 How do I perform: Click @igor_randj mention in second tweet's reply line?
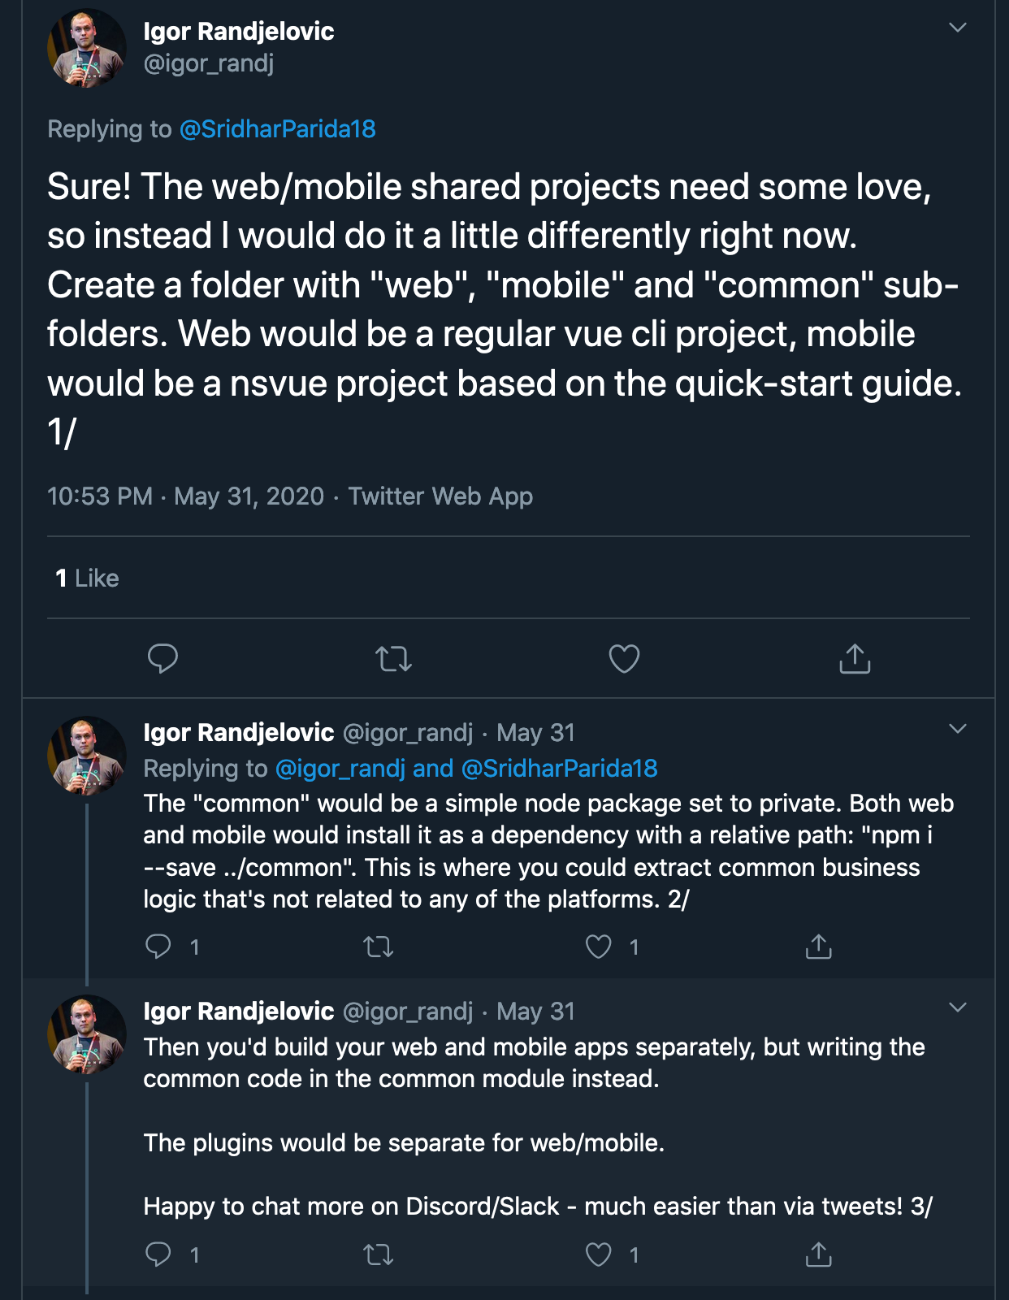pos(340,768)
